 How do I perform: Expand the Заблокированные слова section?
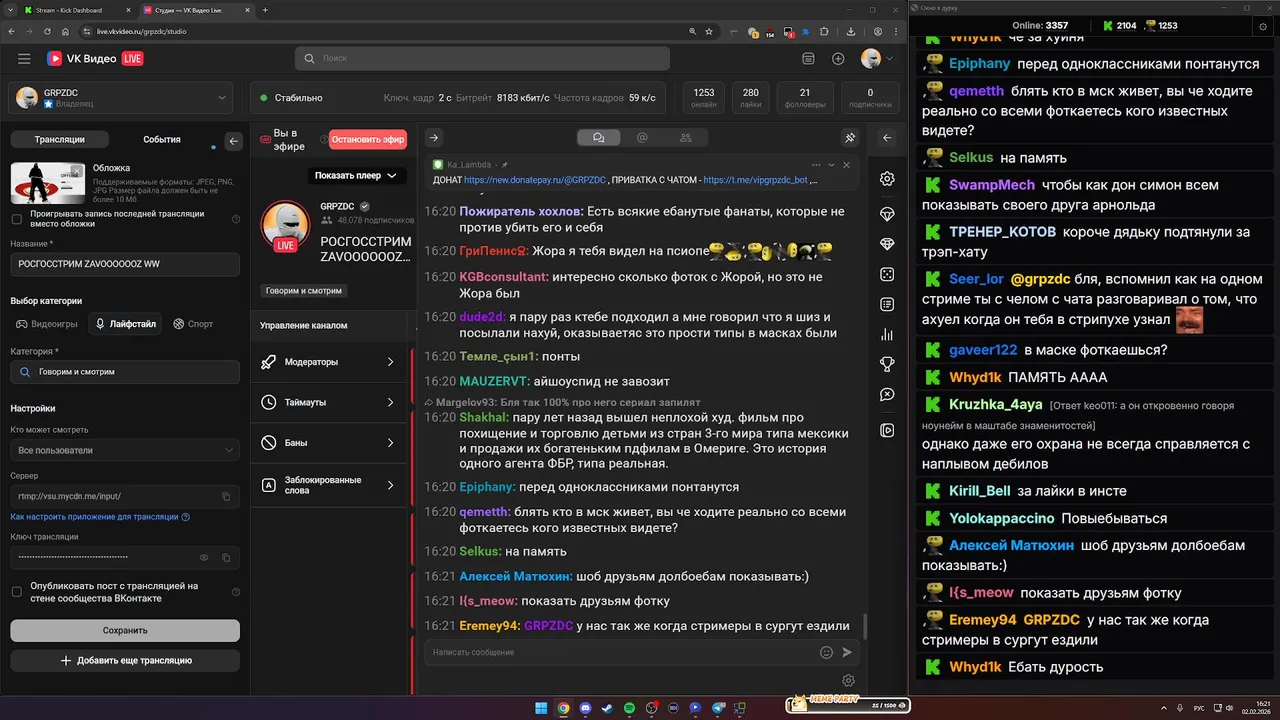click(328, 485)
